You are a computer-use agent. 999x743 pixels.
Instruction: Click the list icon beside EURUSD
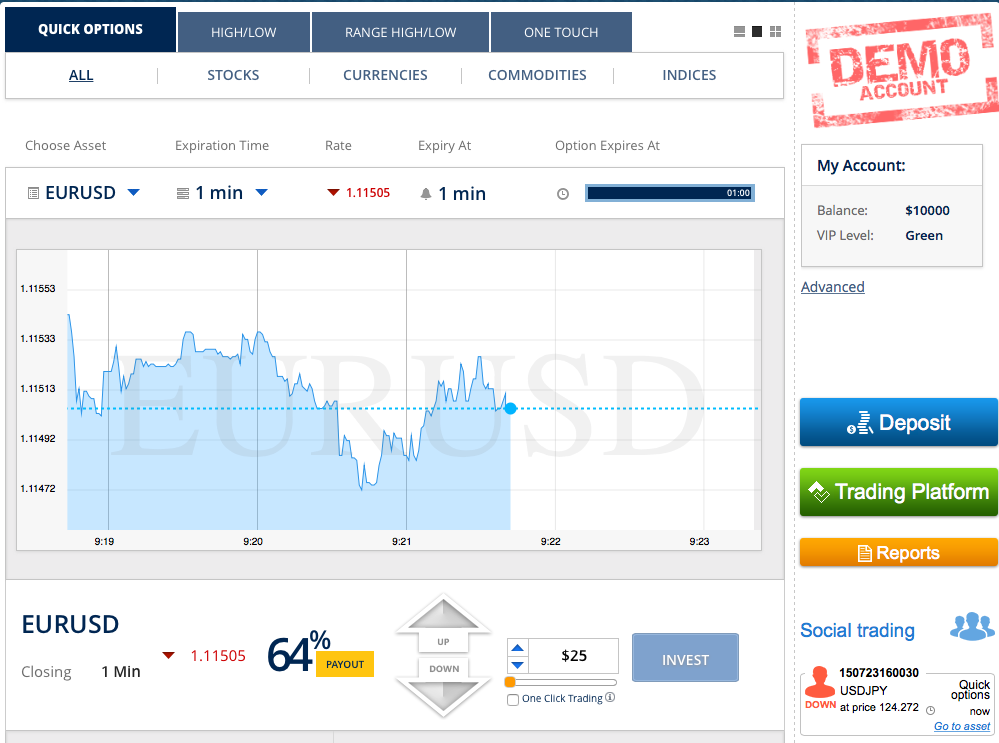[33, 193]
